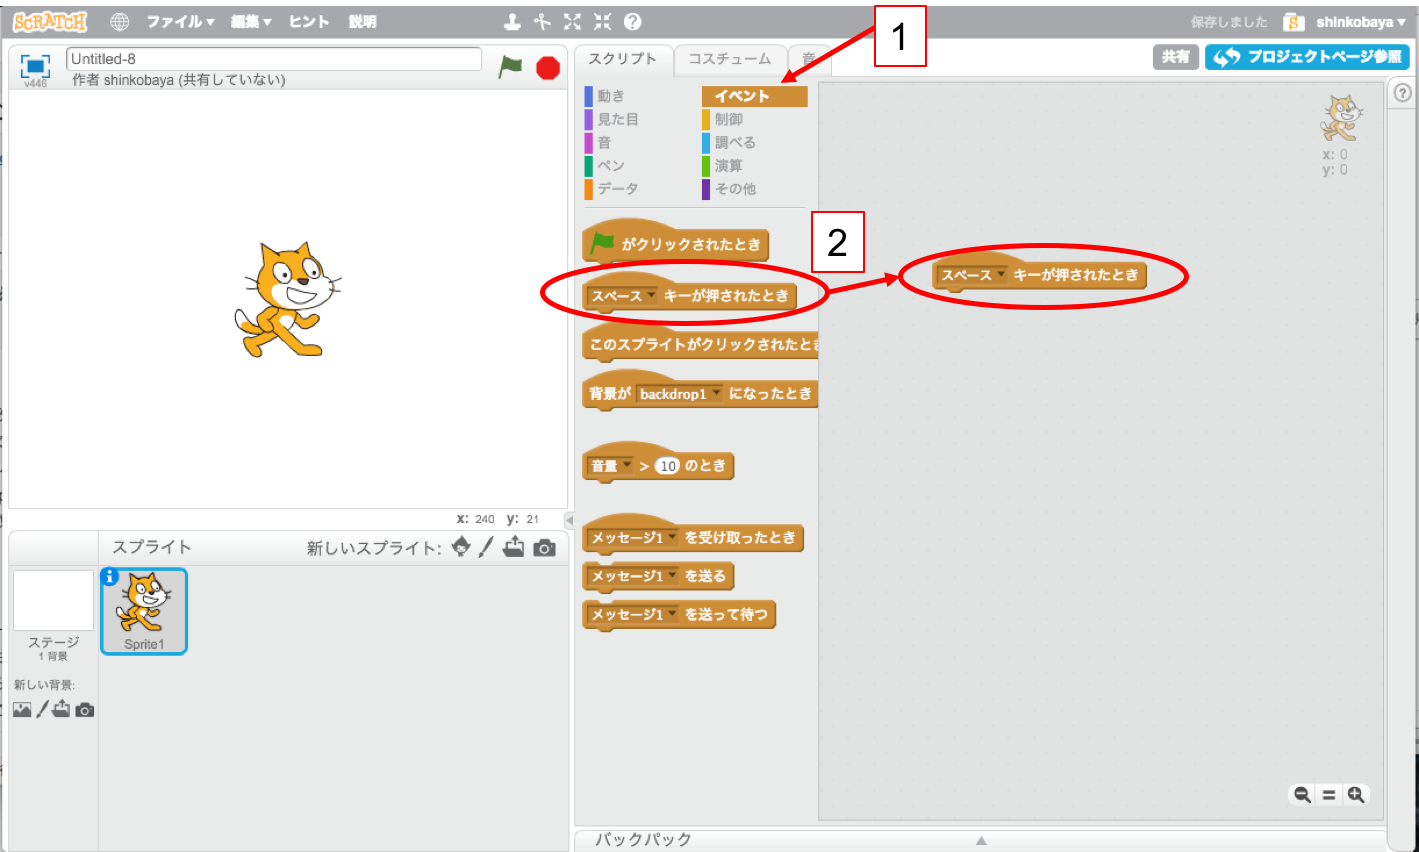Open the tips help panel
Viewport: 1419px width, 852px height.
(x=1403, y=93)
